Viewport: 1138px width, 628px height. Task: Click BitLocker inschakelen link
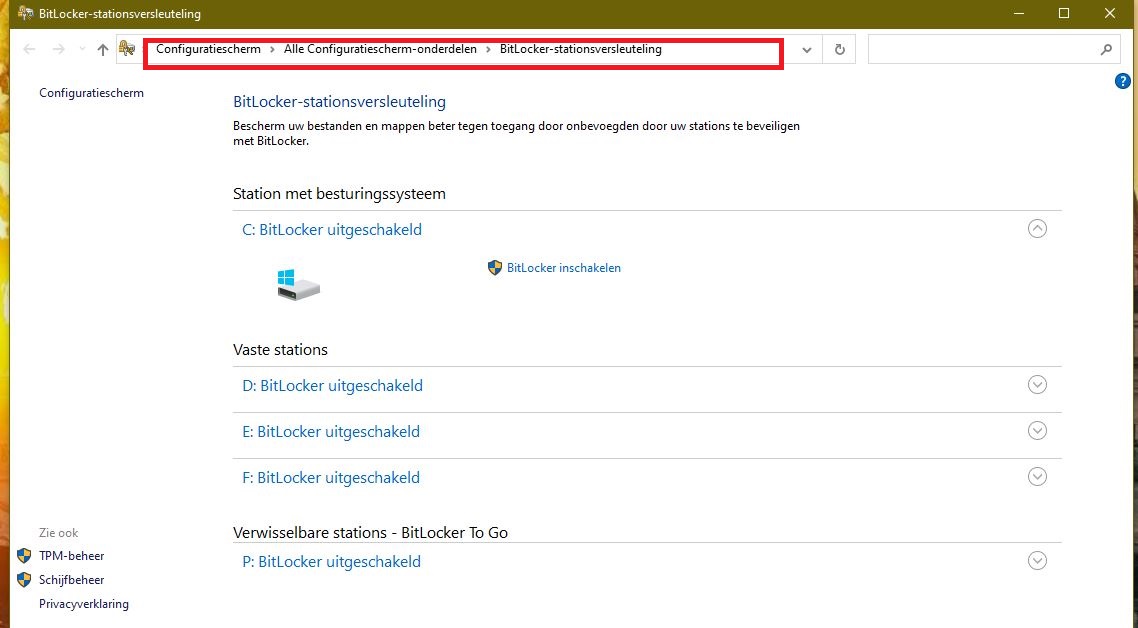(564, 268)
